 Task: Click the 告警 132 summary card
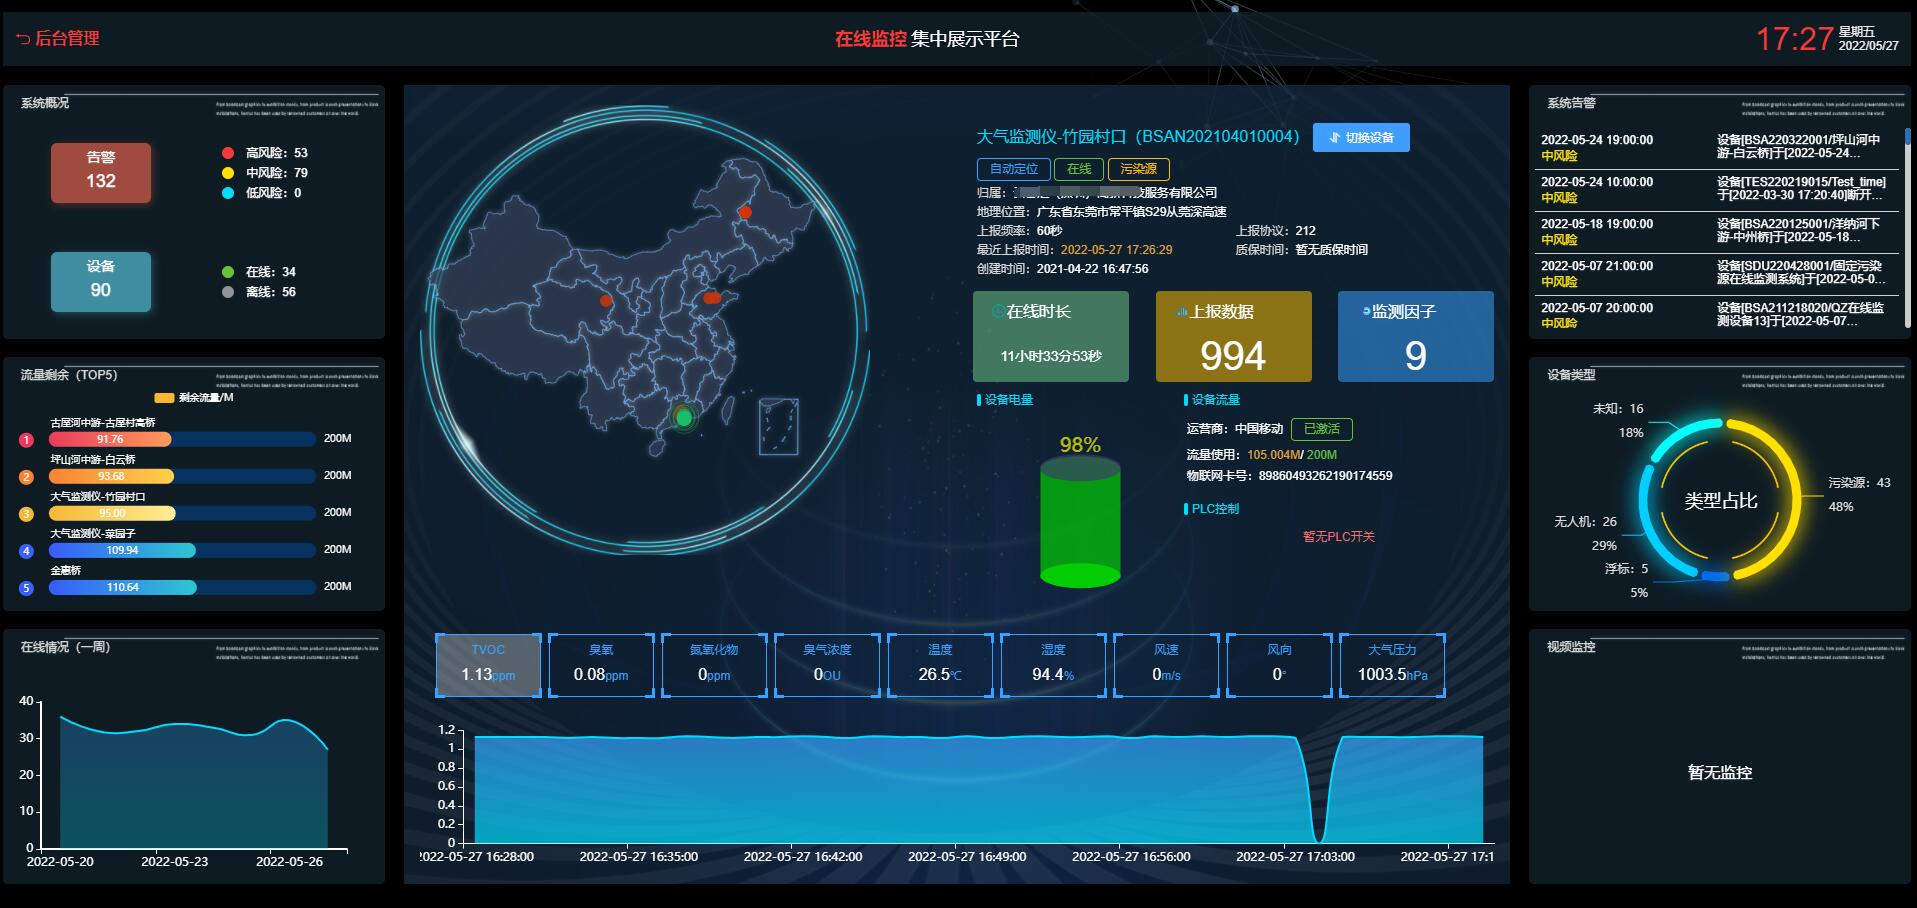point(101,172)
